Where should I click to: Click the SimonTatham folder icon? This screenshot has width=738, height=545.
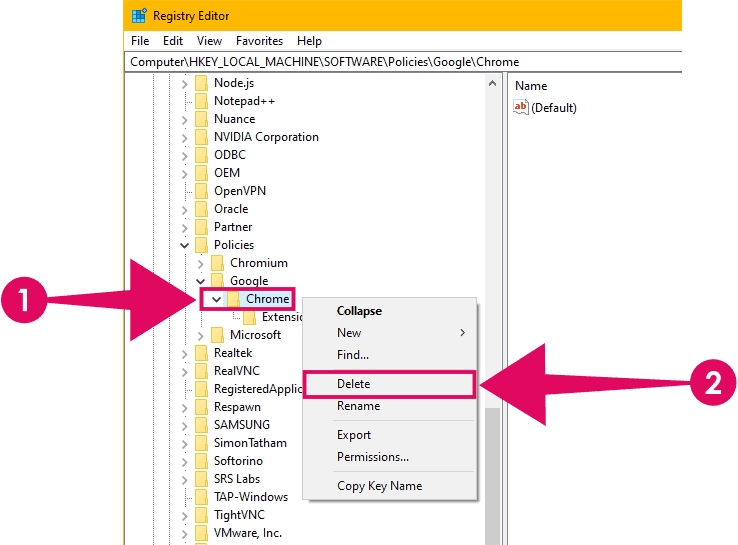tap(201, 443)
